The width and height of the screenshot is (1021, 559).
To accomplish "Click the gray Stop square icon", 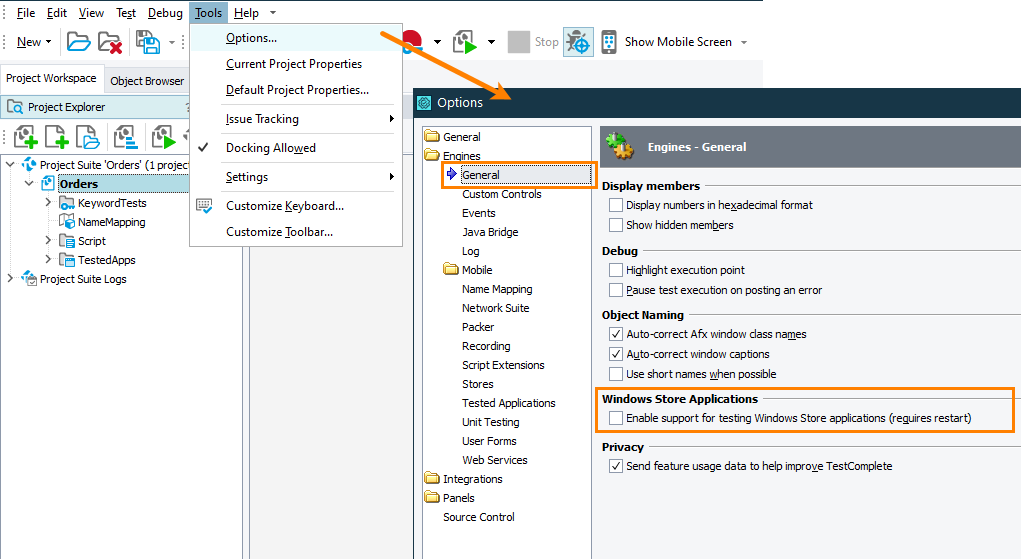I will (x=518, y=42).
